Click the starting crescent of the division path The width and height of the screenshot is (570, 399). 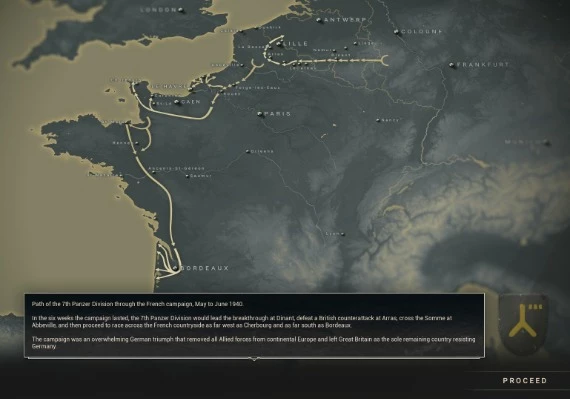tap(385, 60)
